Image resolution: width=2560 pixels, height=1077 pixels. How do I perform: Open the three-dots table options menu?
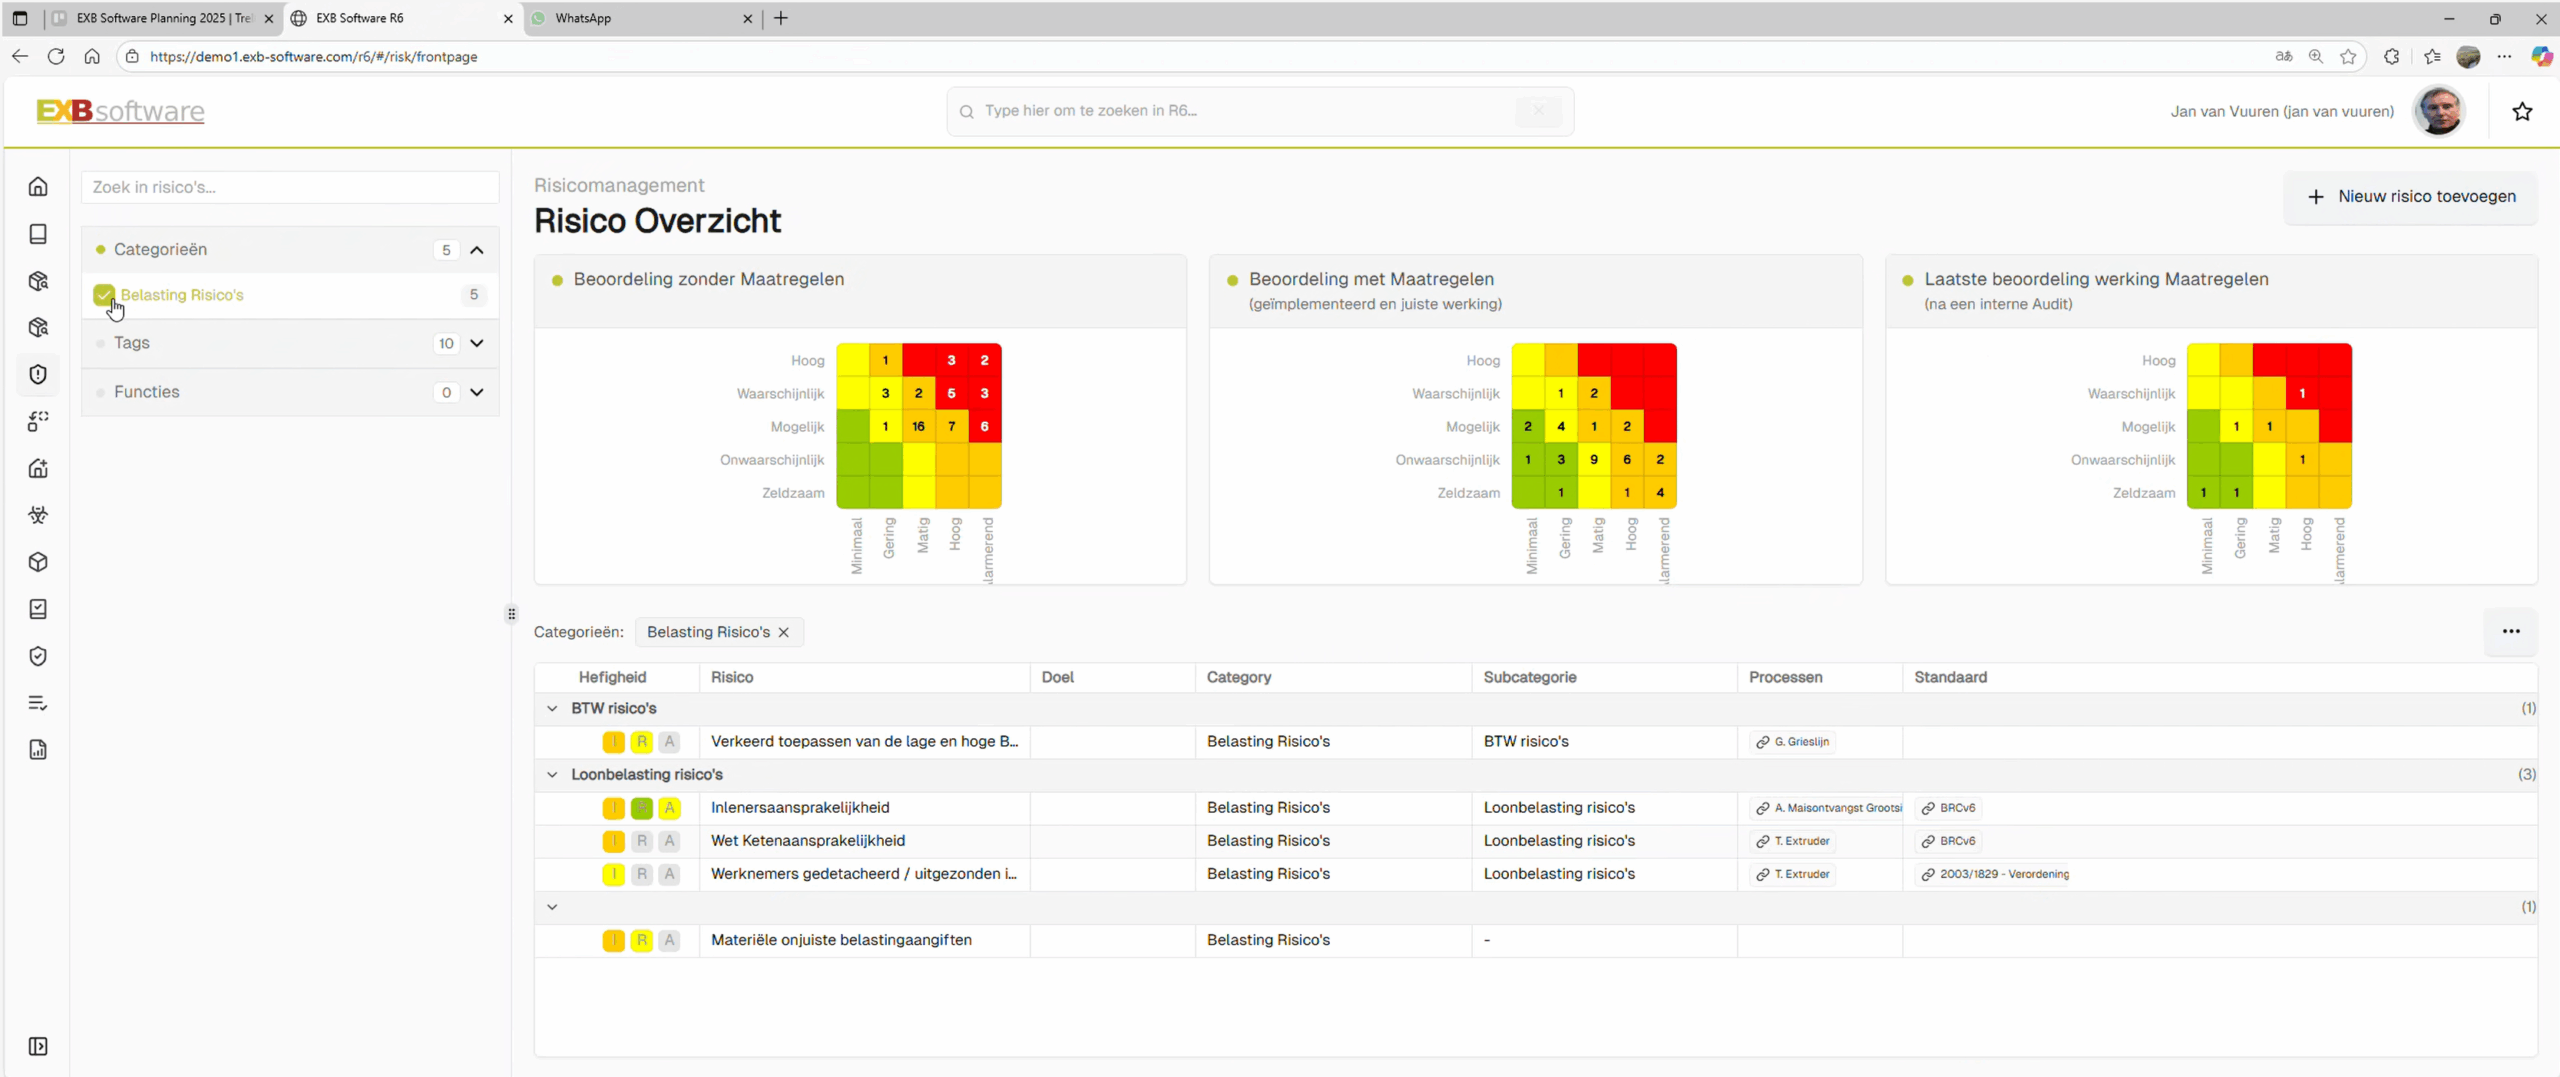click(2510, 631)
